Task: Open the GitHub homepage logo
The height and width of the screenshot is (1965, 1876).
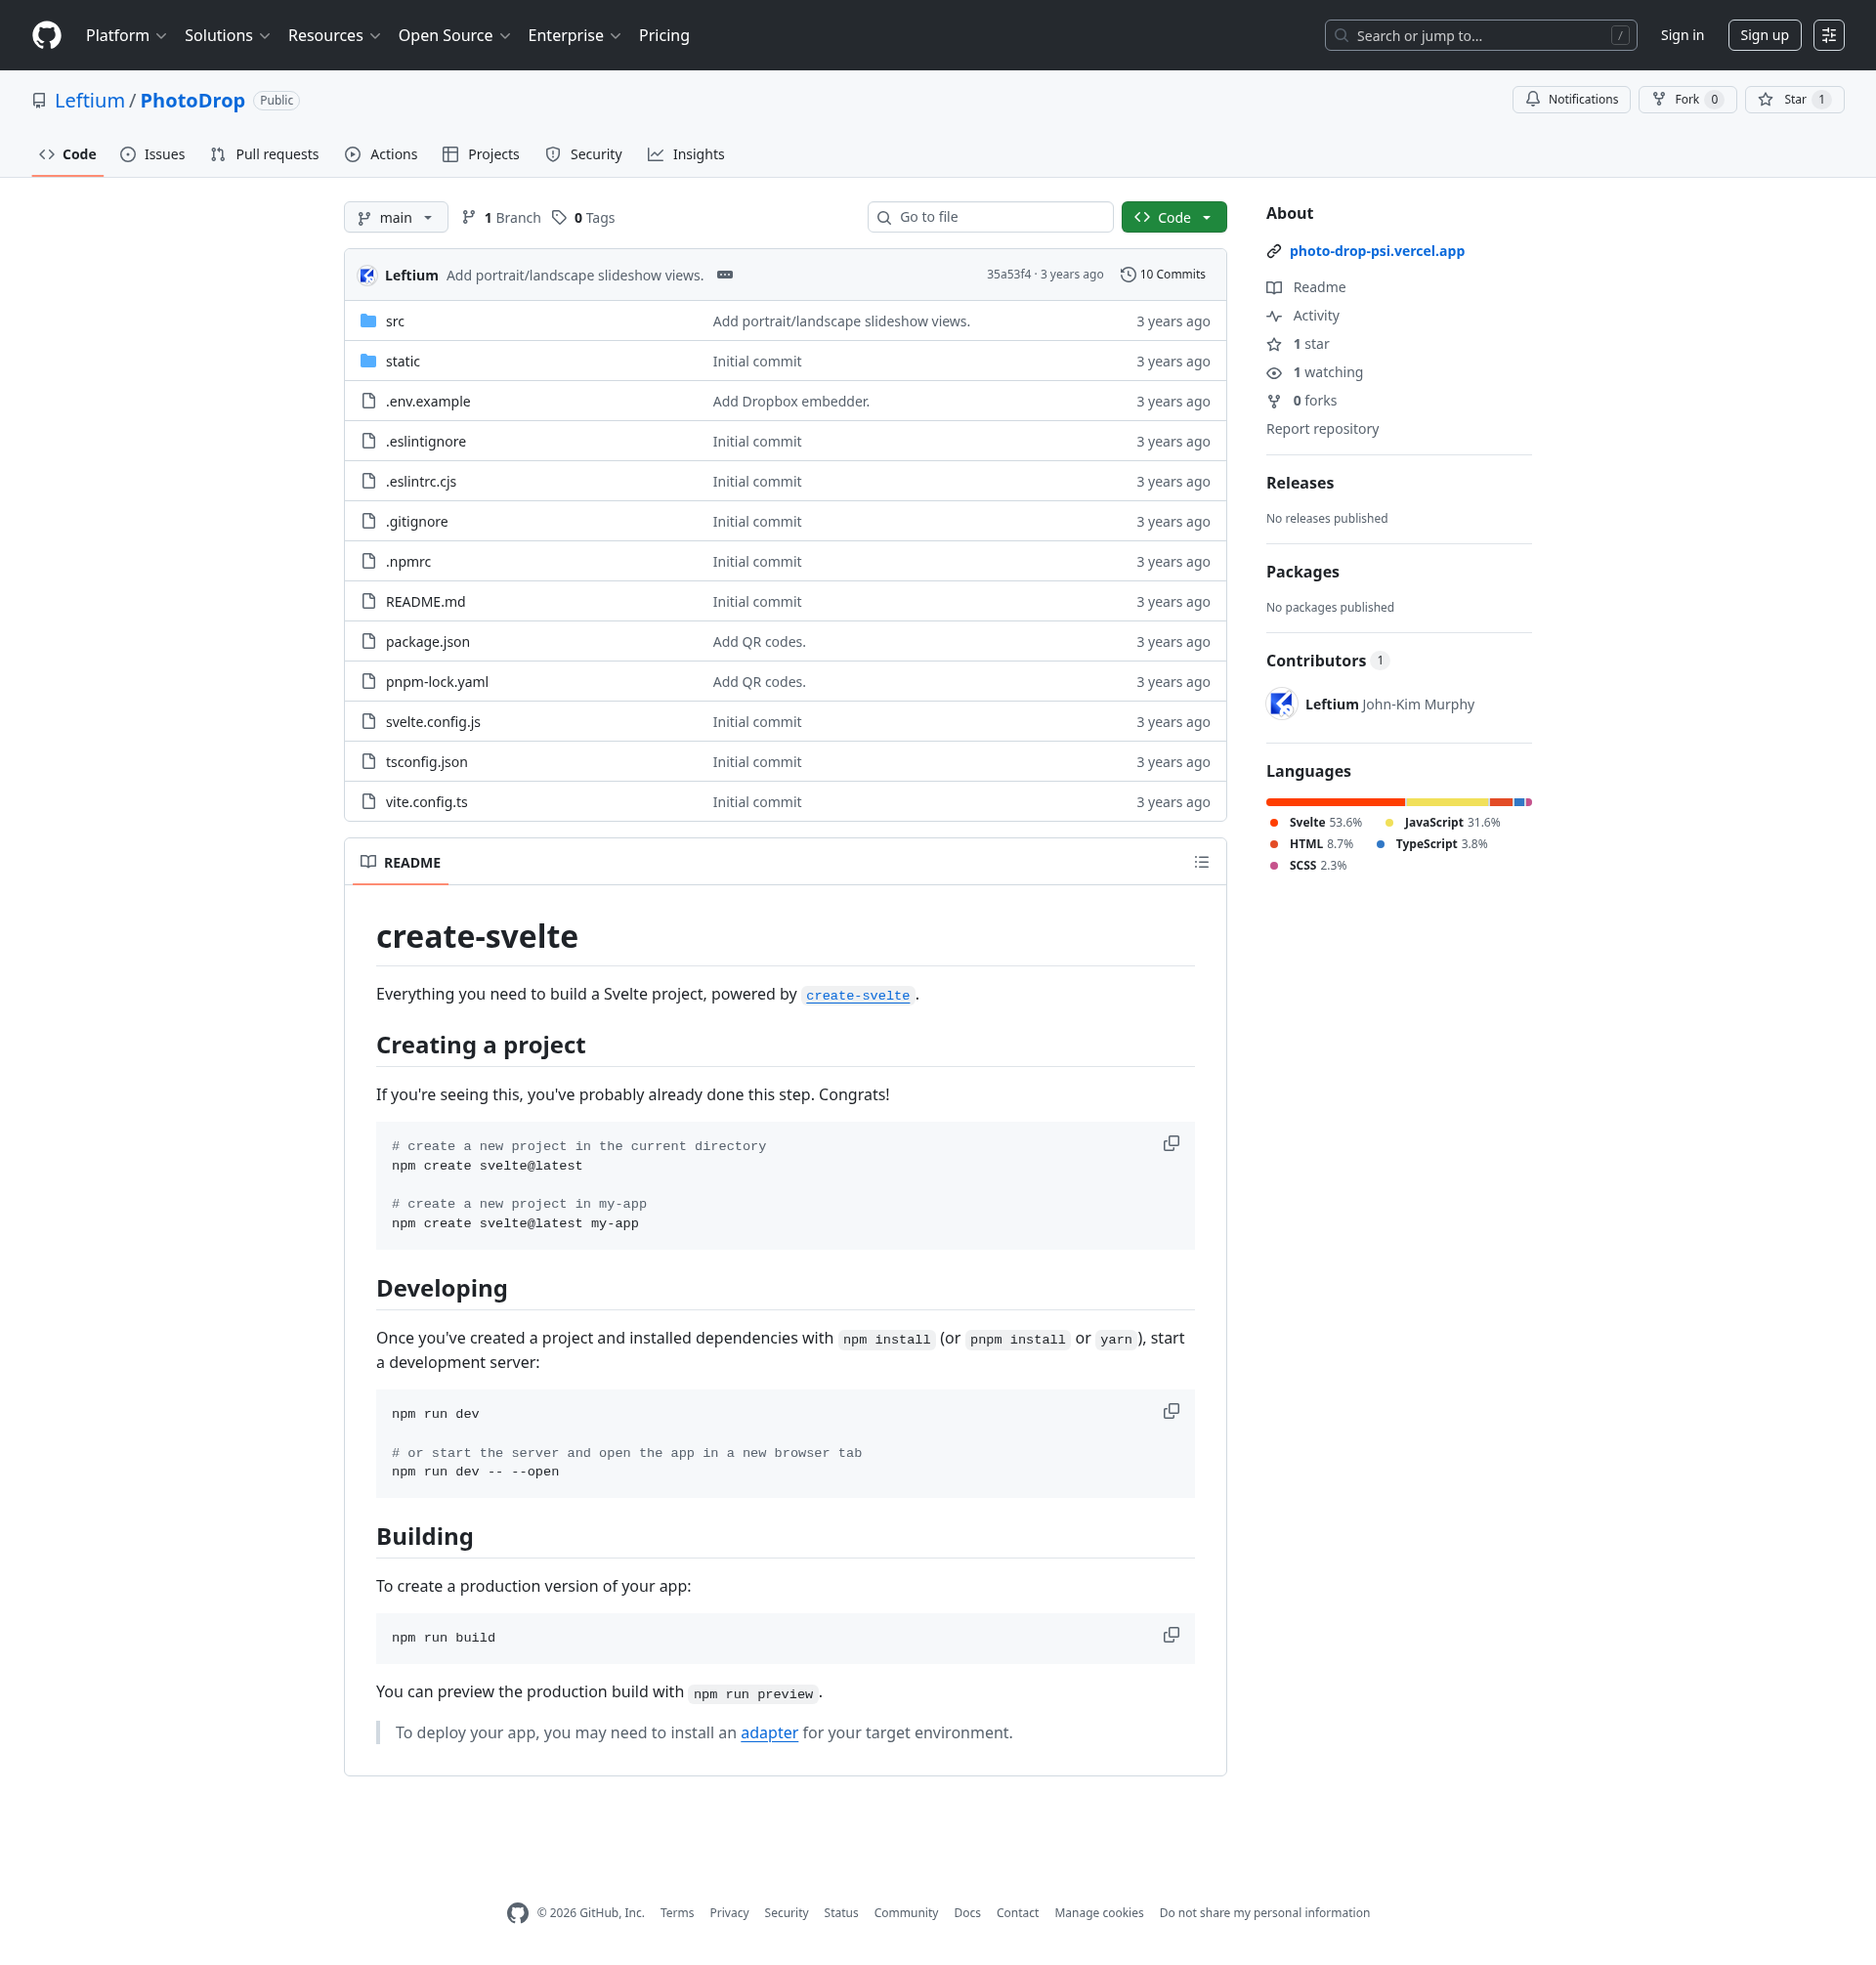Action: (x=47, y=35)
